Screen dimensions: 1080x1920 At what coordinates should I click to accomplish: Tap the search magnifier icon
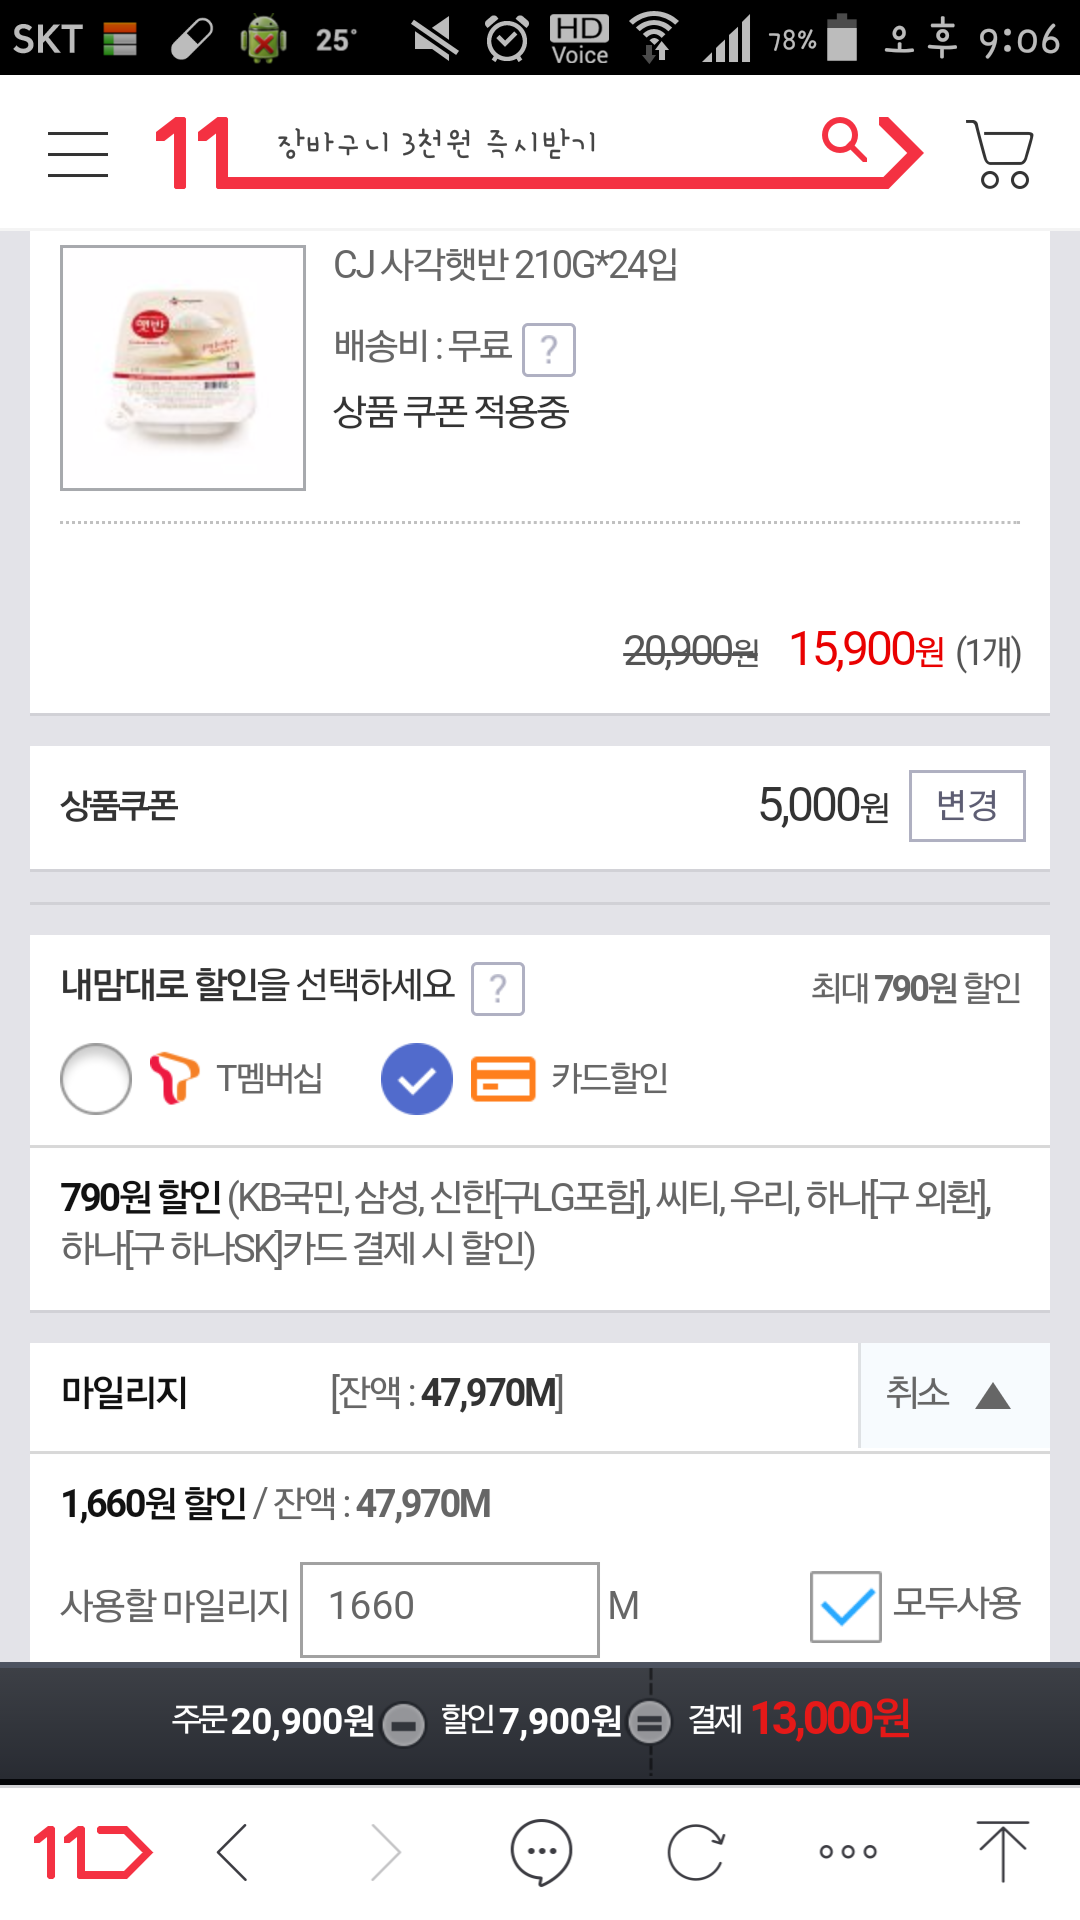(844, 141)
